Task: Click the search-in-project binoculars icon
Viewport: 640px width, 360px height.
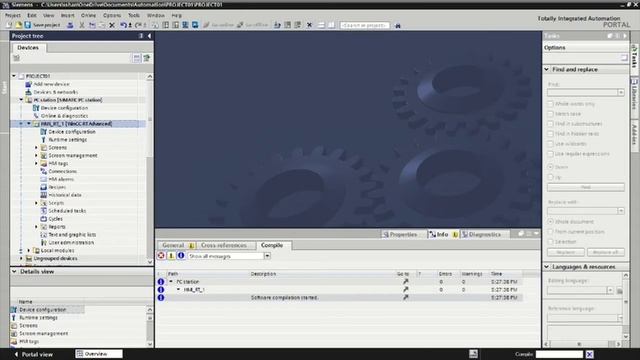Action: pyautogui.click(x=398, y=25)
